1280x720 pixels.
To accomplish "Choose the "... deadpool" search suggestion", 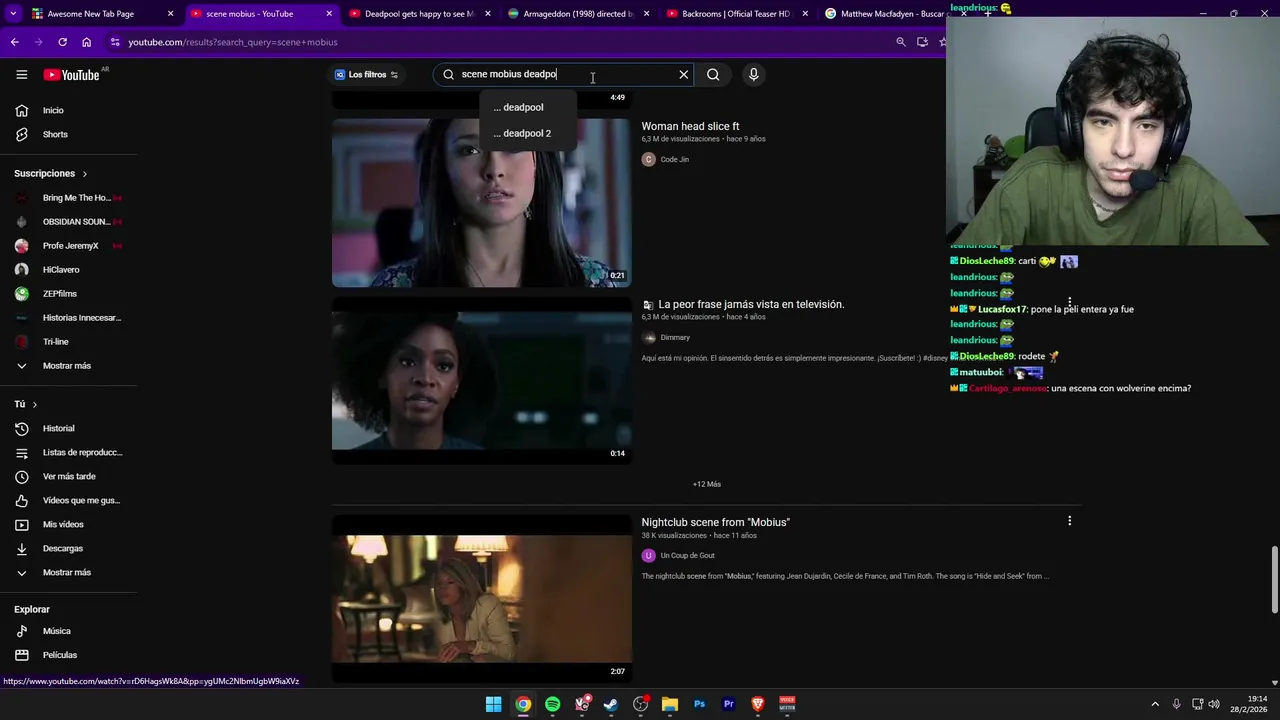I will 528,107.
